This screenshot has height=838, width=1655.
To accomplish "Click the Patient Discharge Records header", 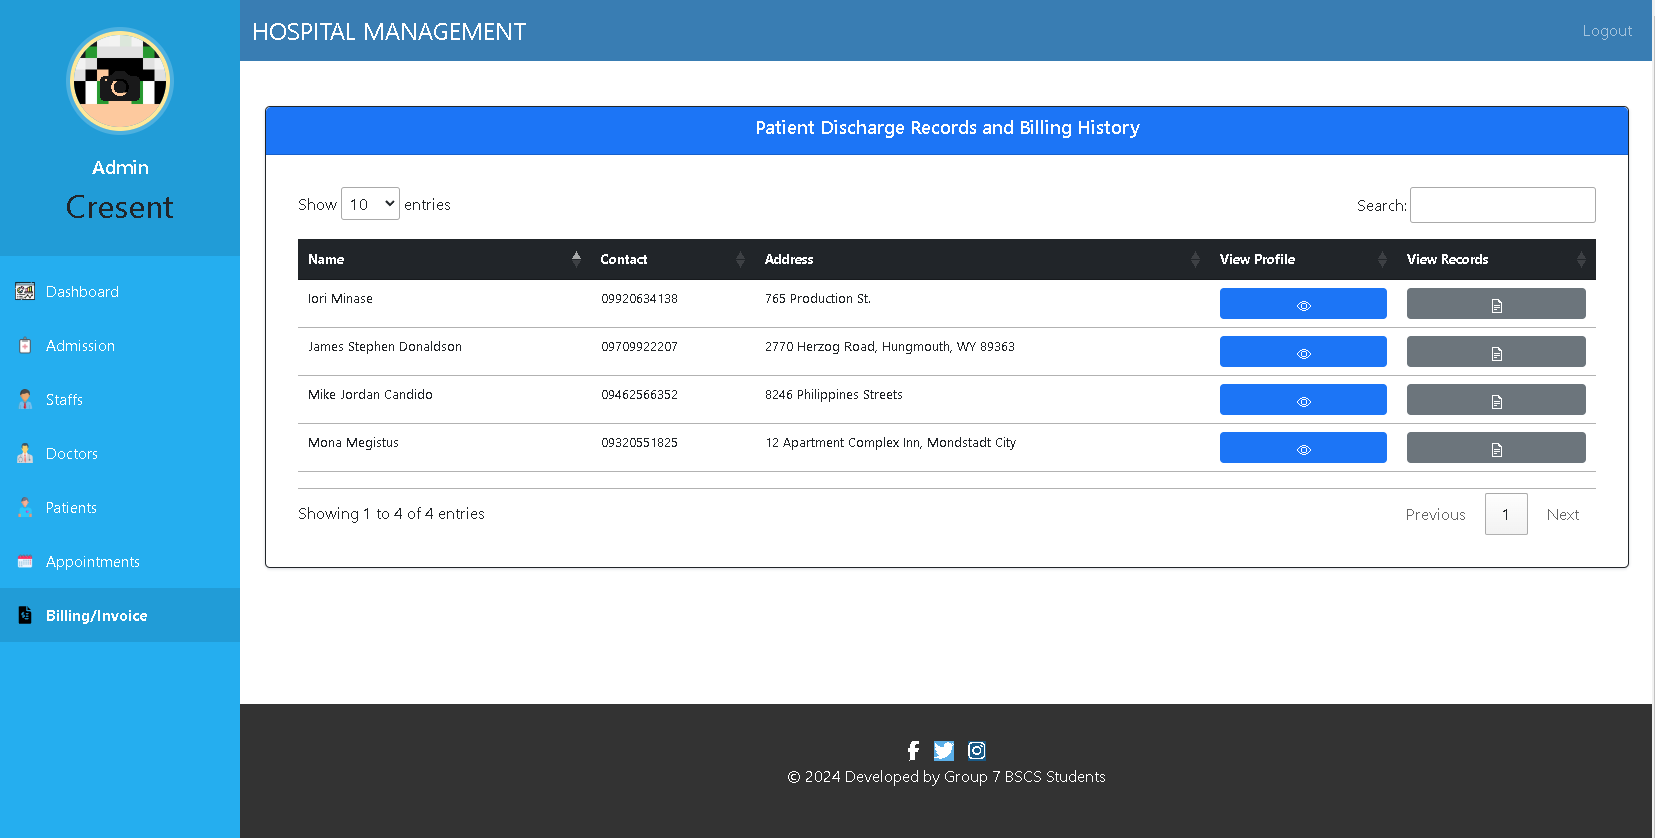I will point(947,128).
